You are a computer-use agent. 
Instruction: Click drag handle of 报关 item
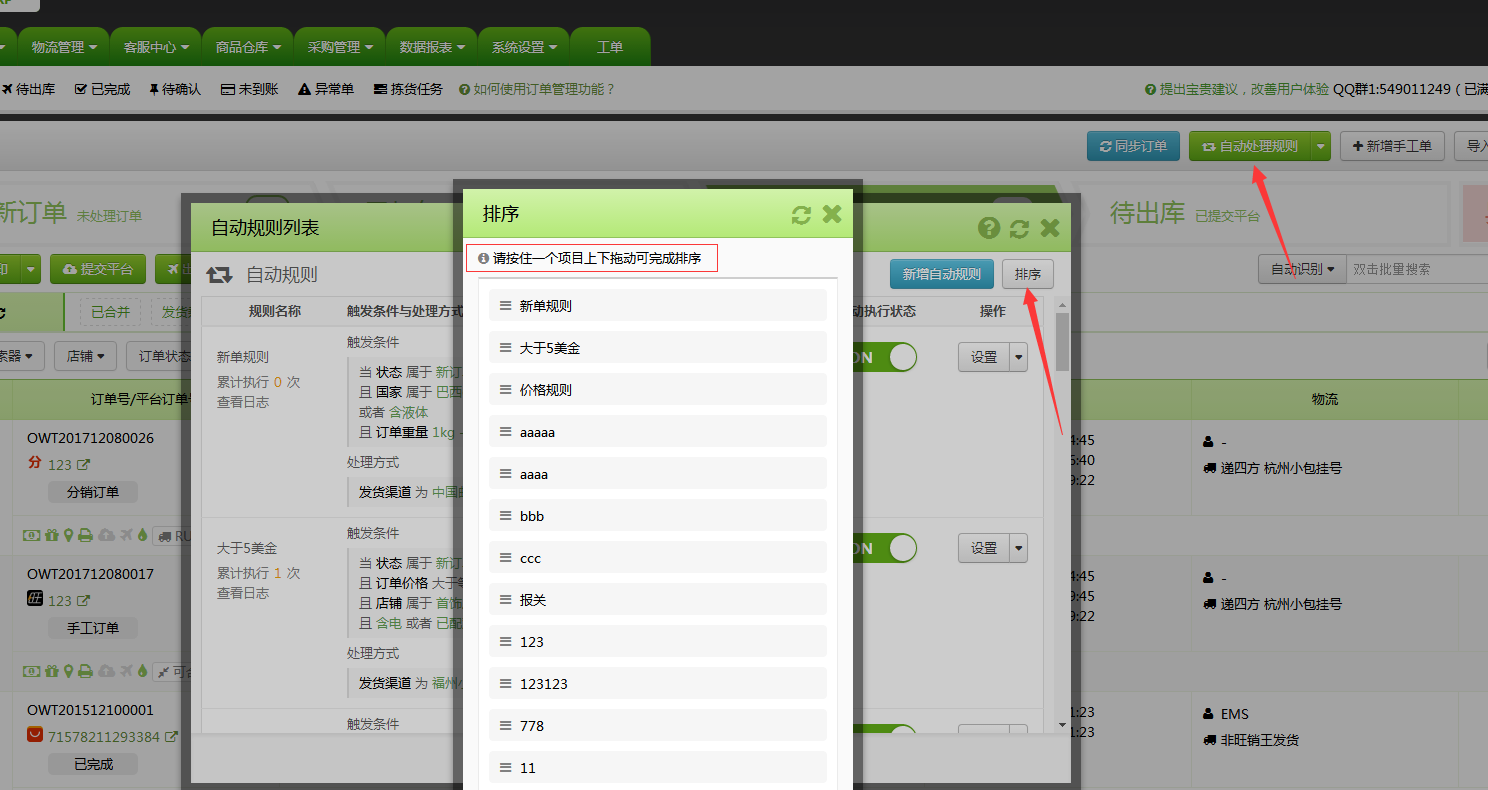[506, 600]
